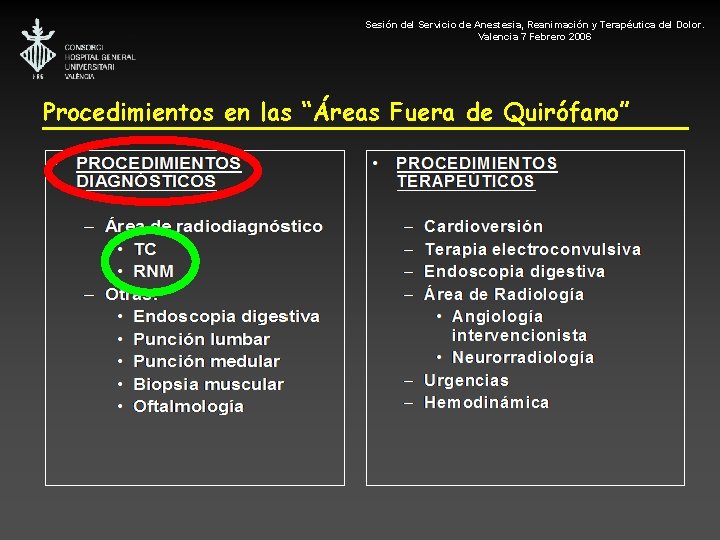Viewport: 720px width, 540px height.
Task: Click the 'TC' bullet item
Action: tap(145, 249)
